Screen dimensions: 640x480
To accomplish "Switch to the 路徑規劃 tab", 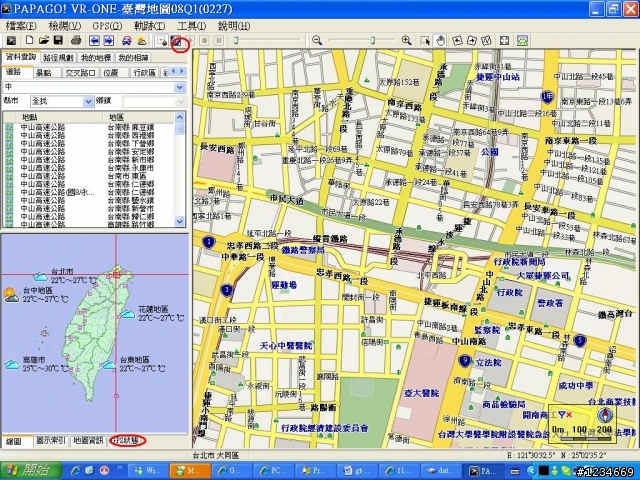I will (x=58, y=58).
